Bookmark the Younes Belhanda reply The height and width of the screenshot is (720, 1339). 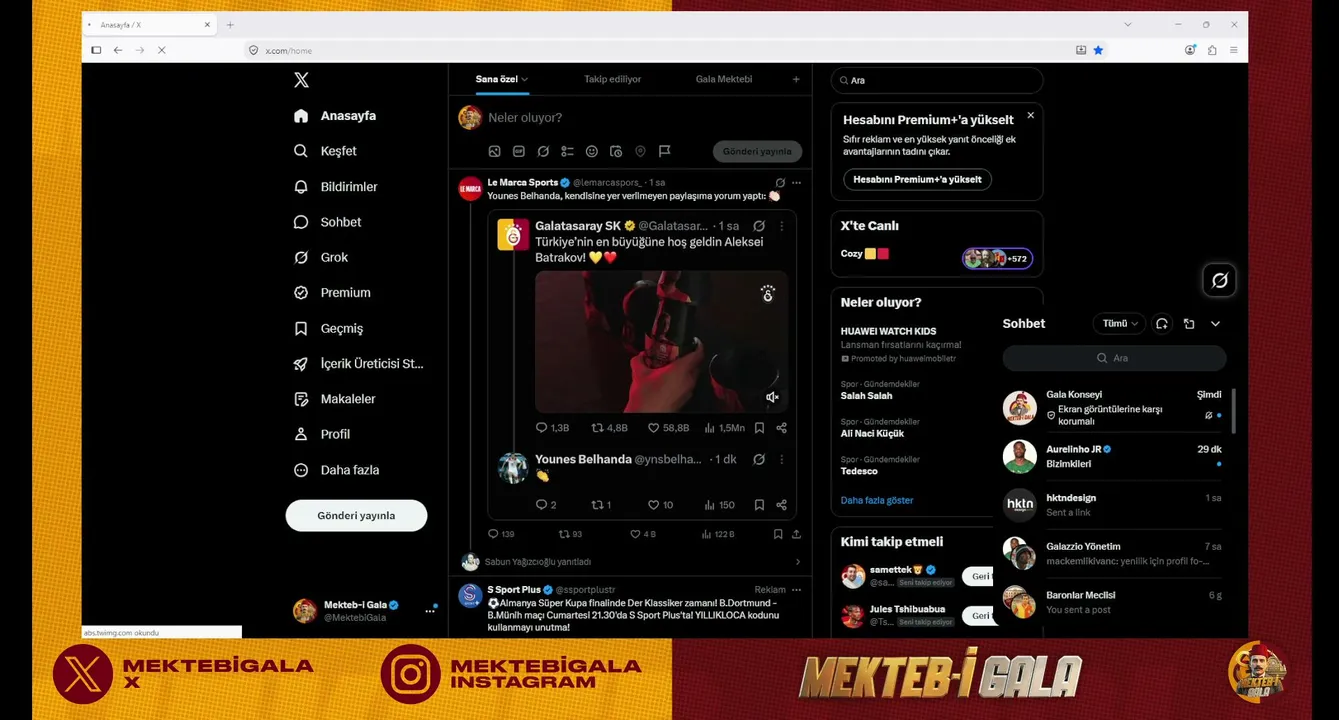tap(759, 505)
